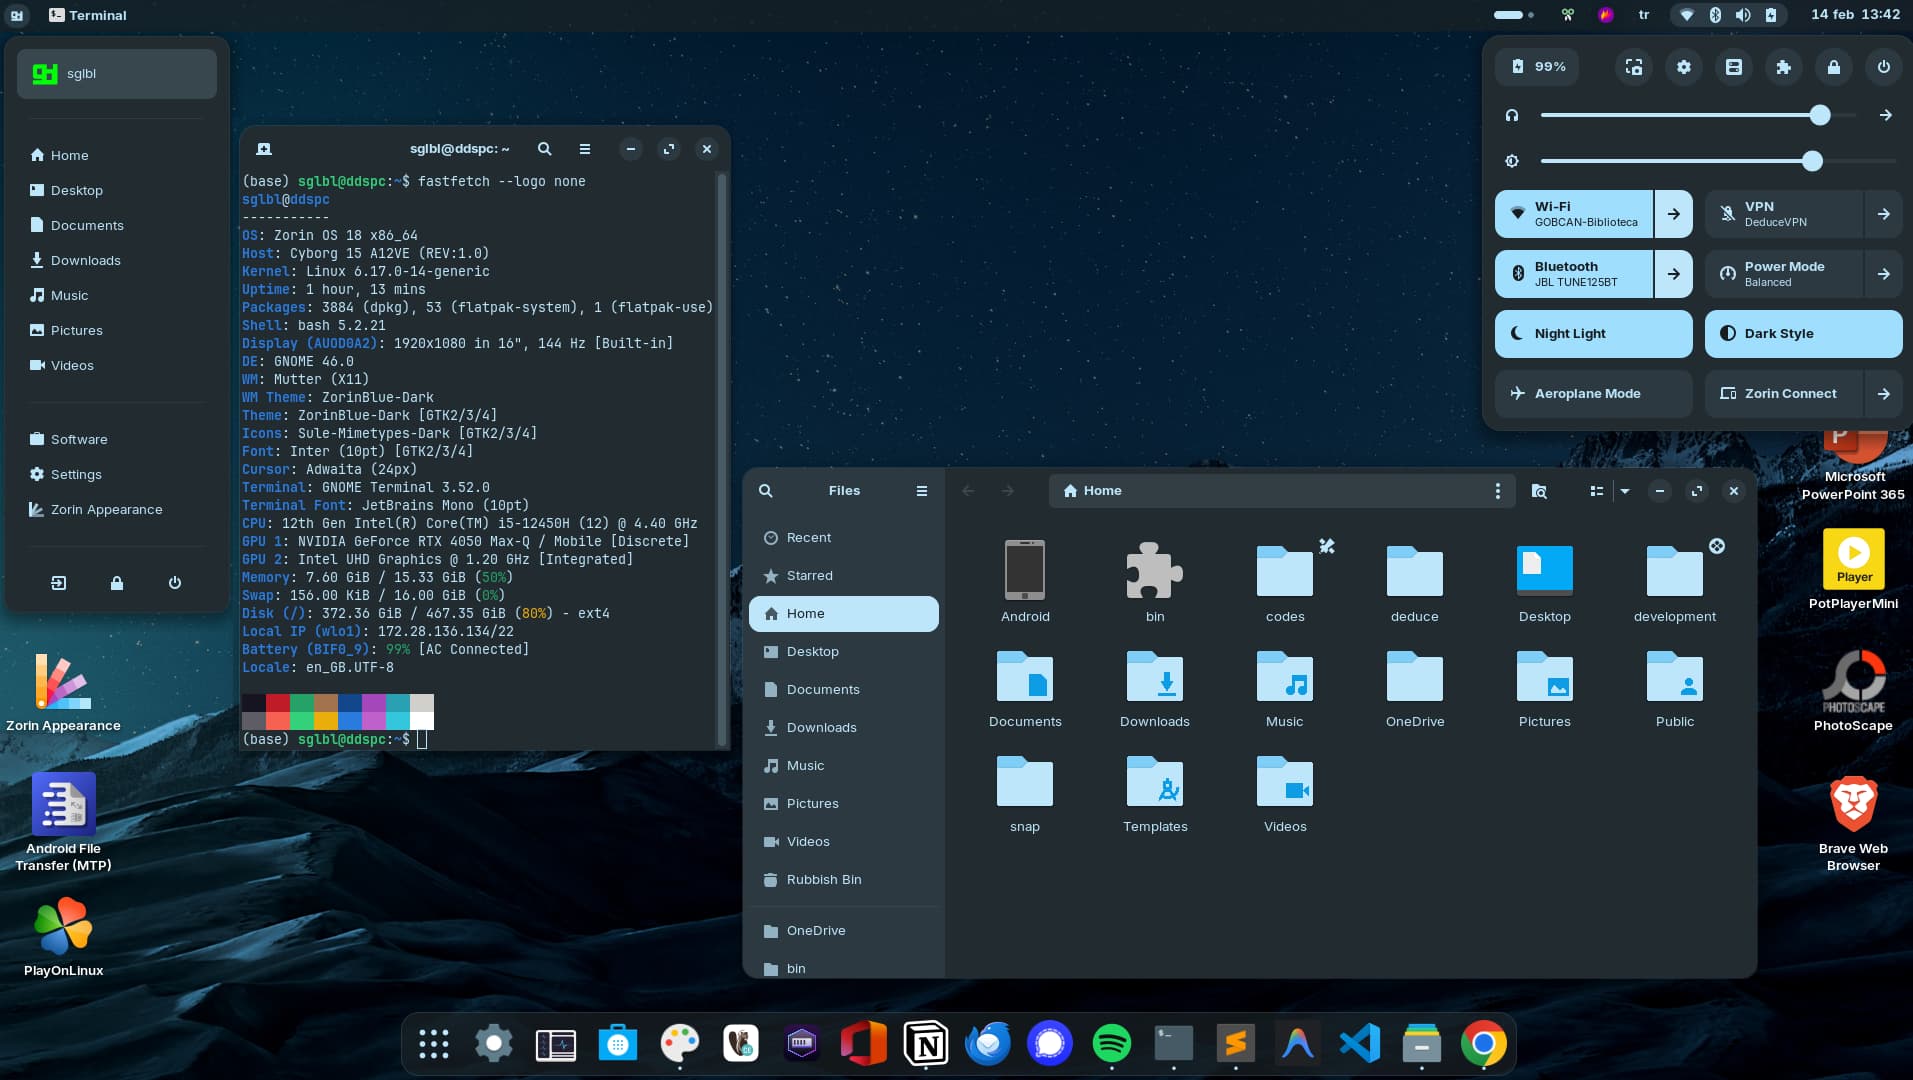Open the search-everywhere icon in the Files toolbar
1913x1080 pixels.
(x=1539, y=491)
